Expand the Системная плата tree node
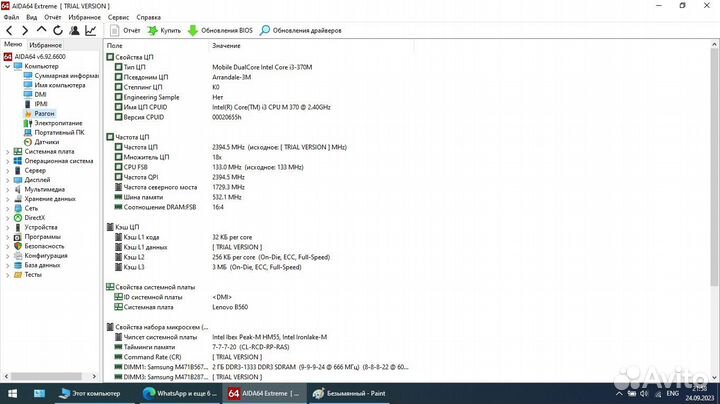Viewport: 720px width, 404px height. (x=7, y=152)
